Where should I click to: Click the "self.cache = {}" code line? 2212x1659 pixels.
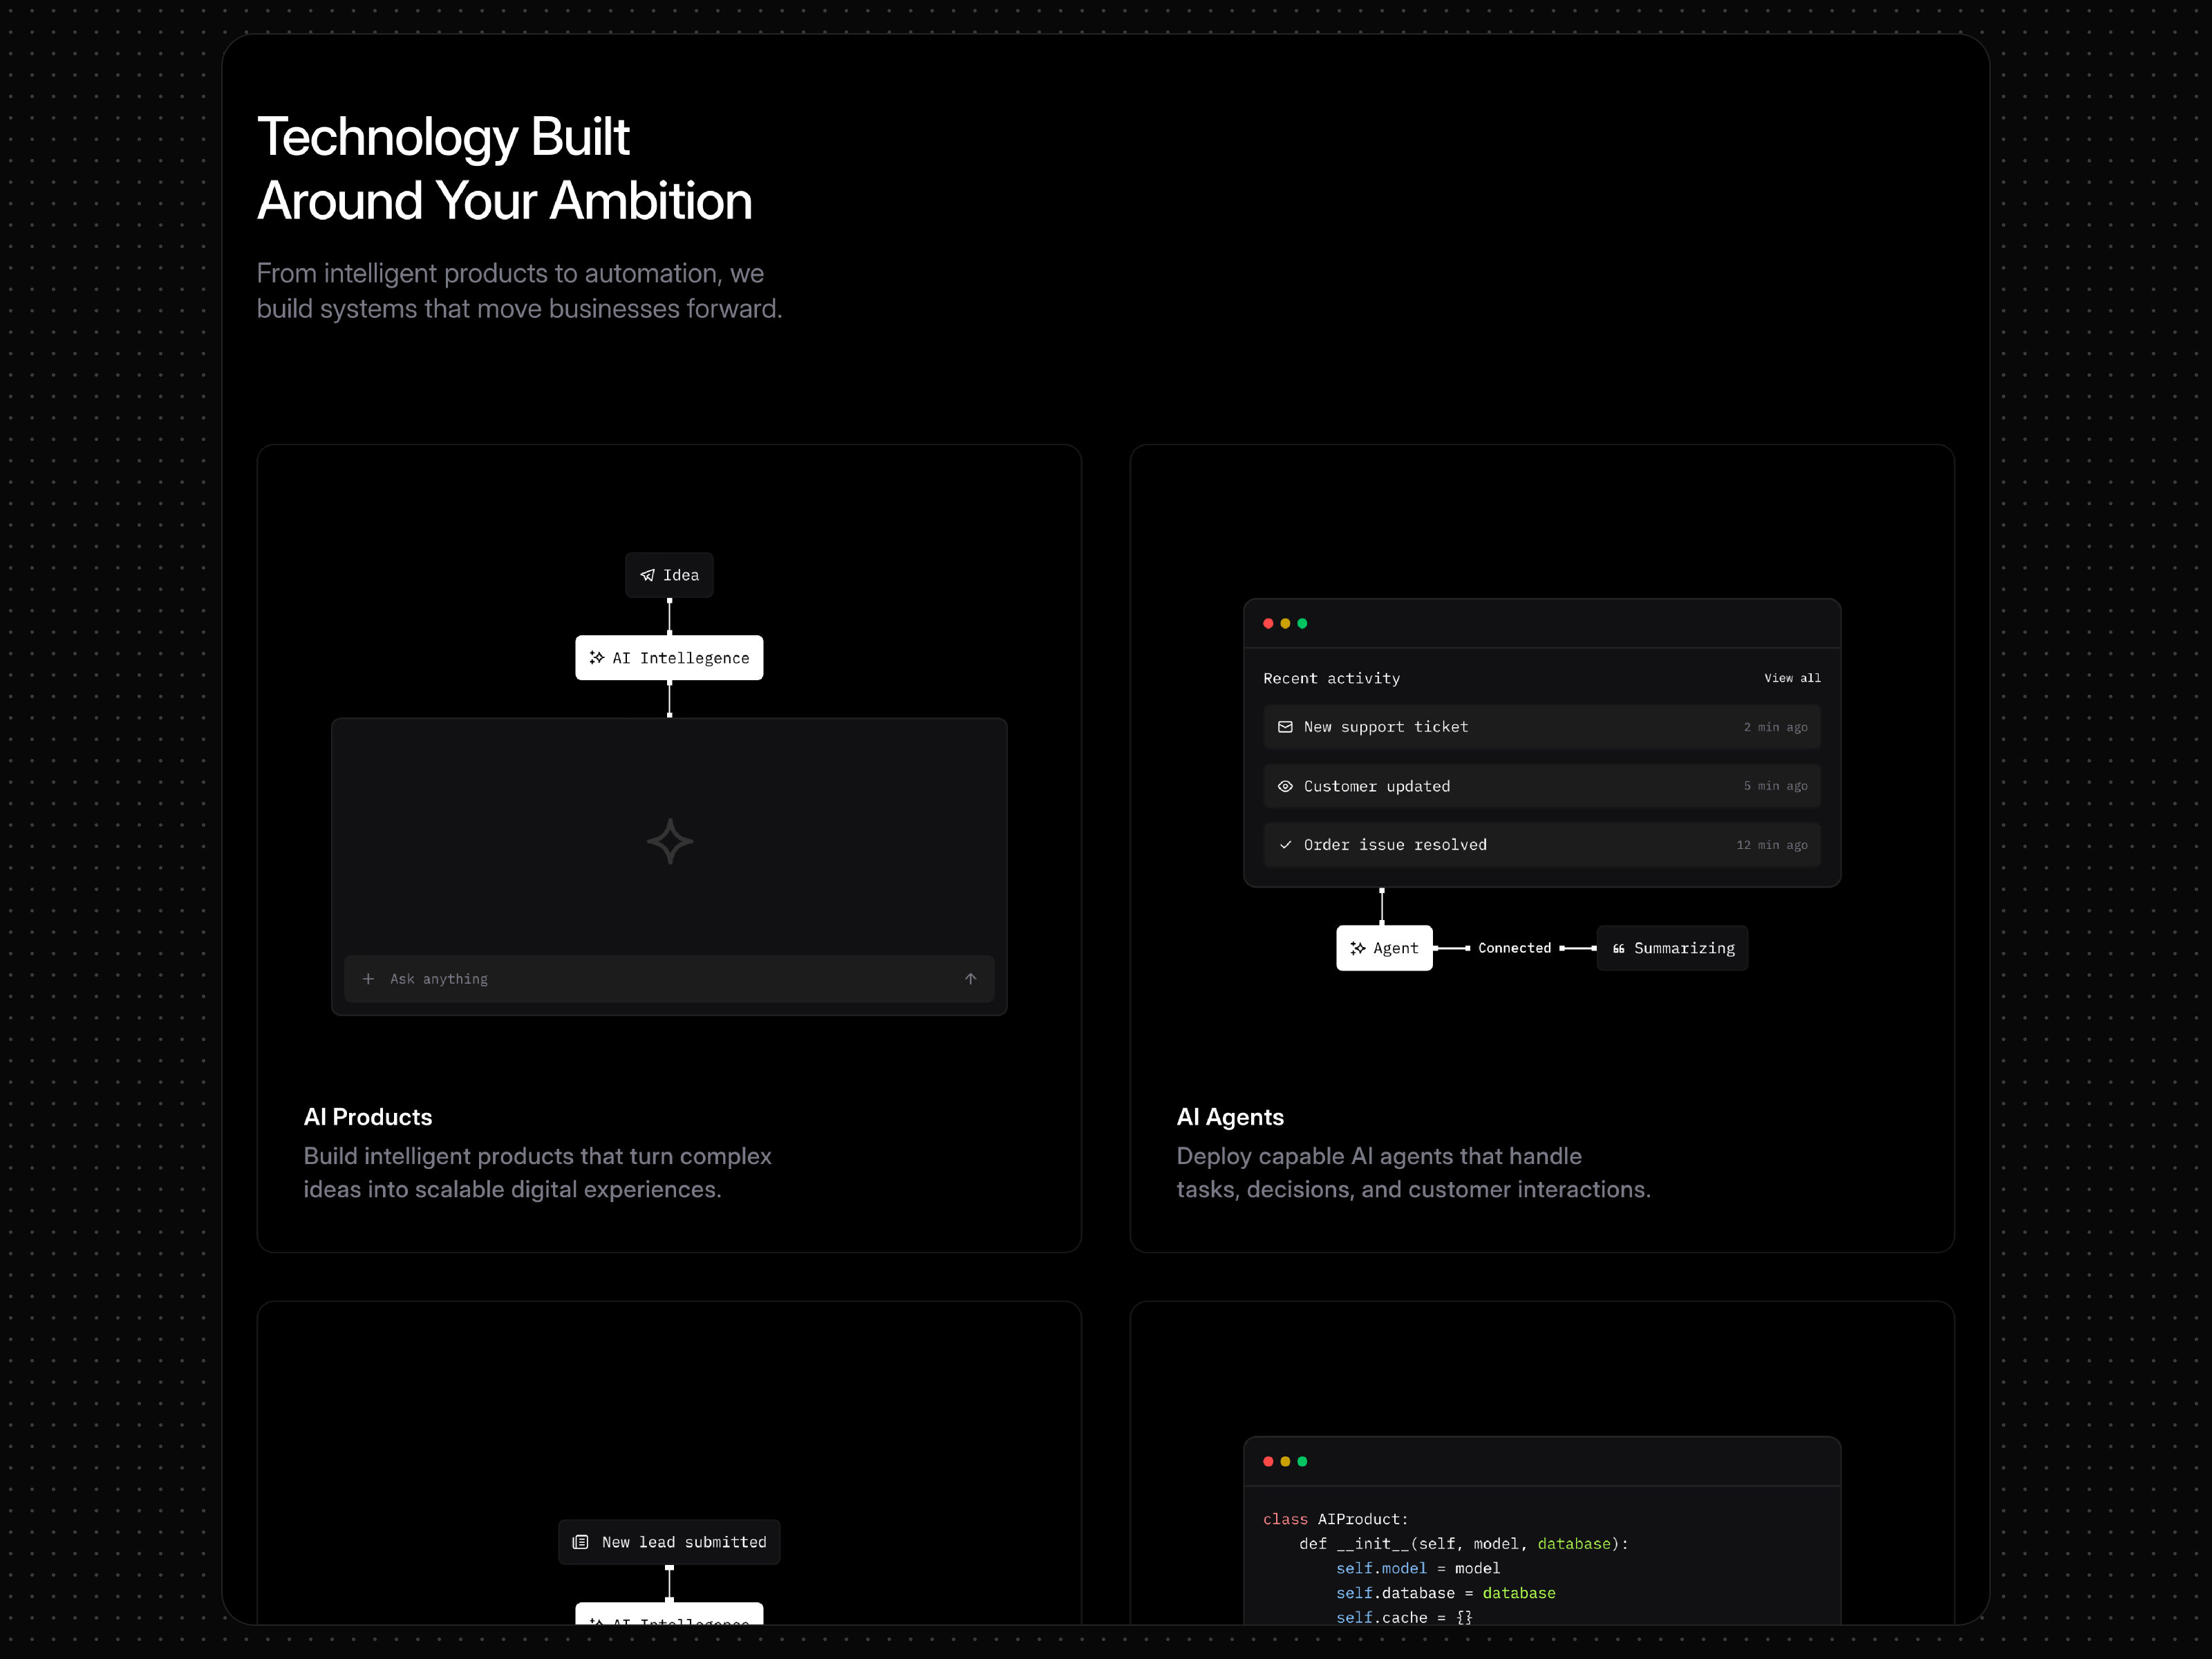(x=1404, y=1617)
